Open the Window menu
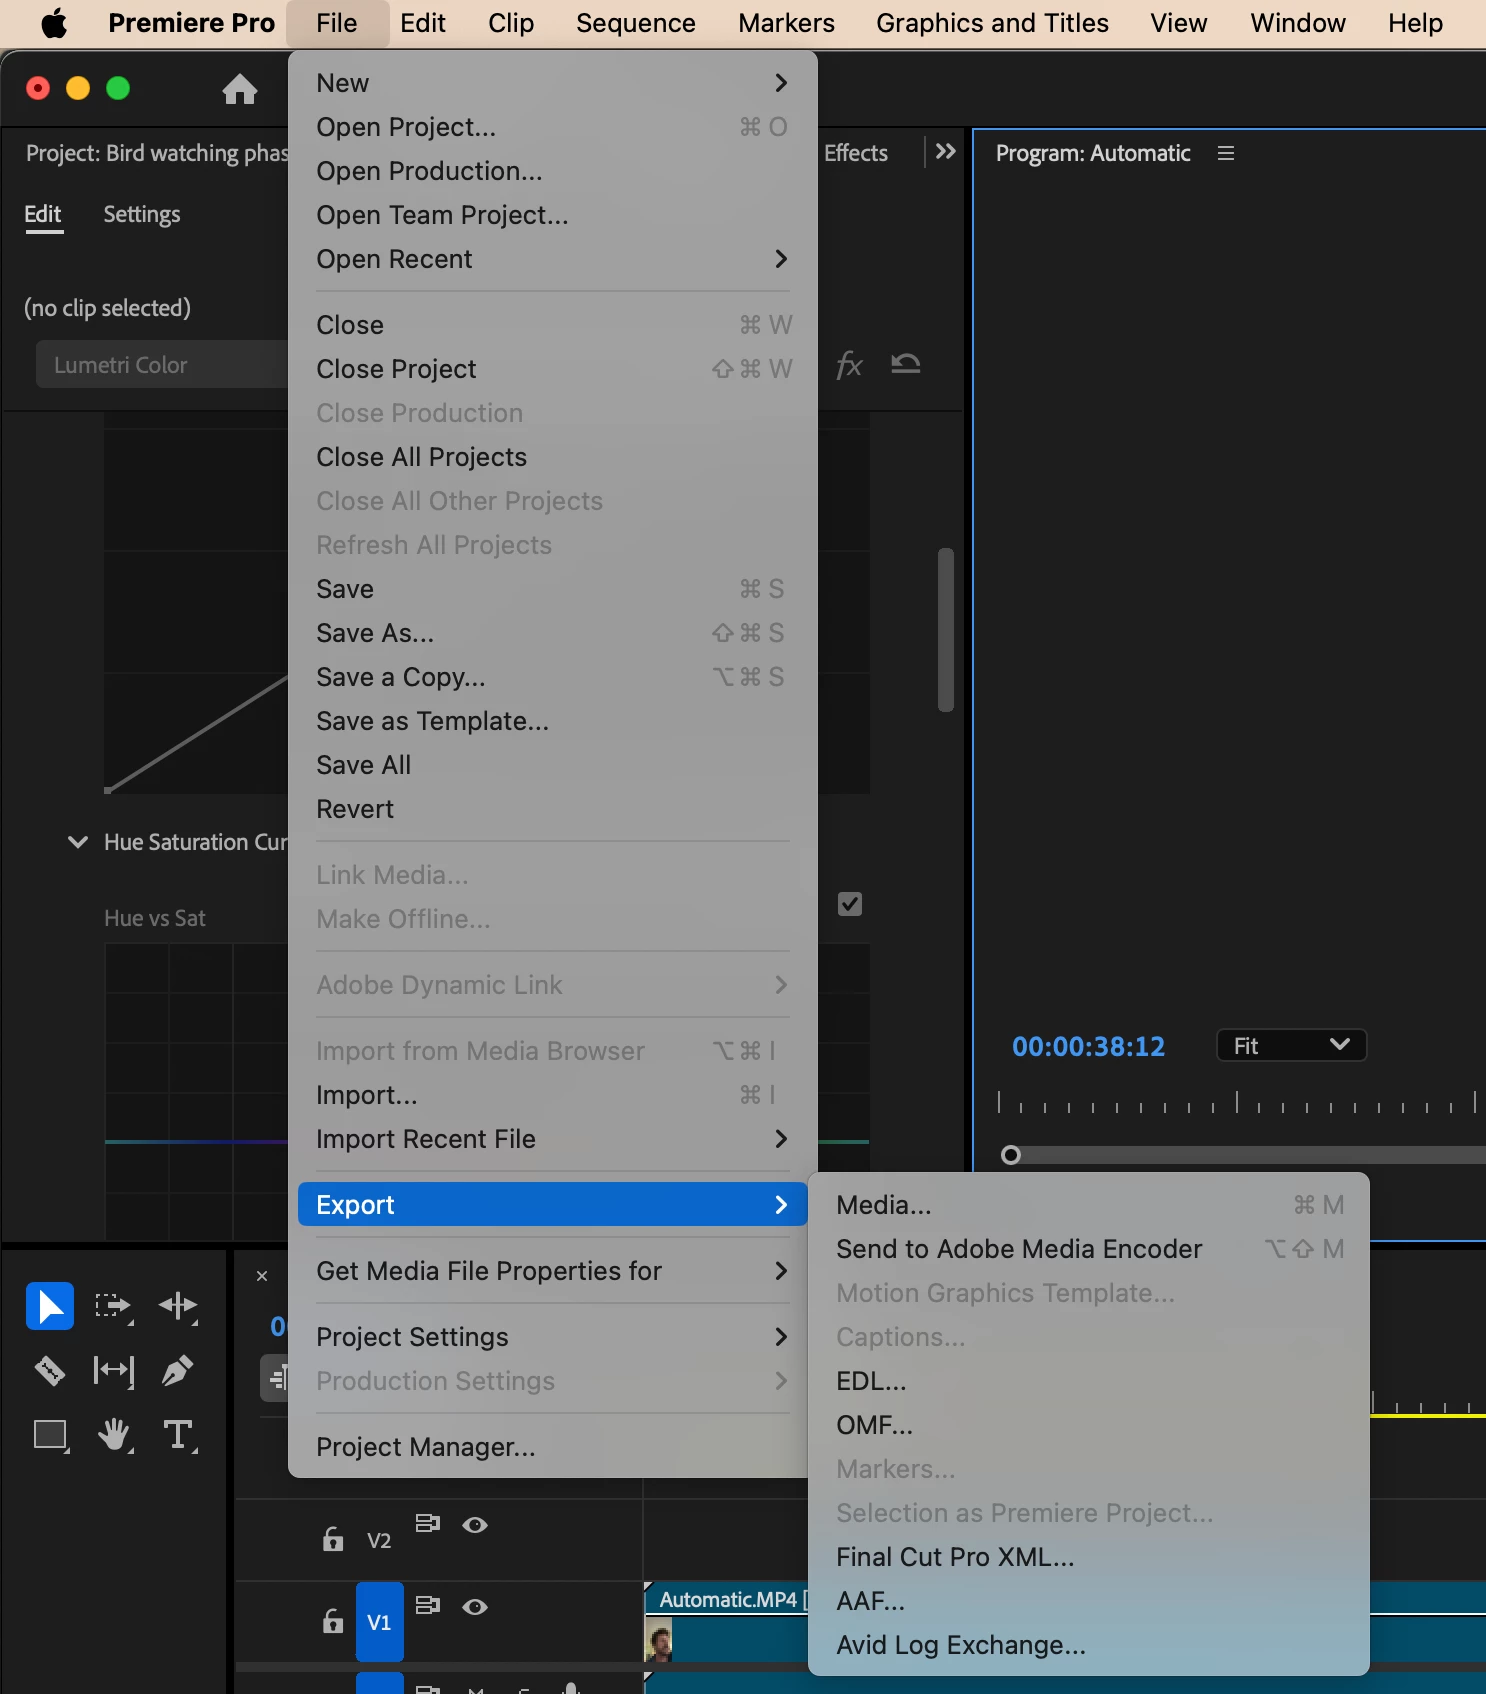 click(1298, 23)
